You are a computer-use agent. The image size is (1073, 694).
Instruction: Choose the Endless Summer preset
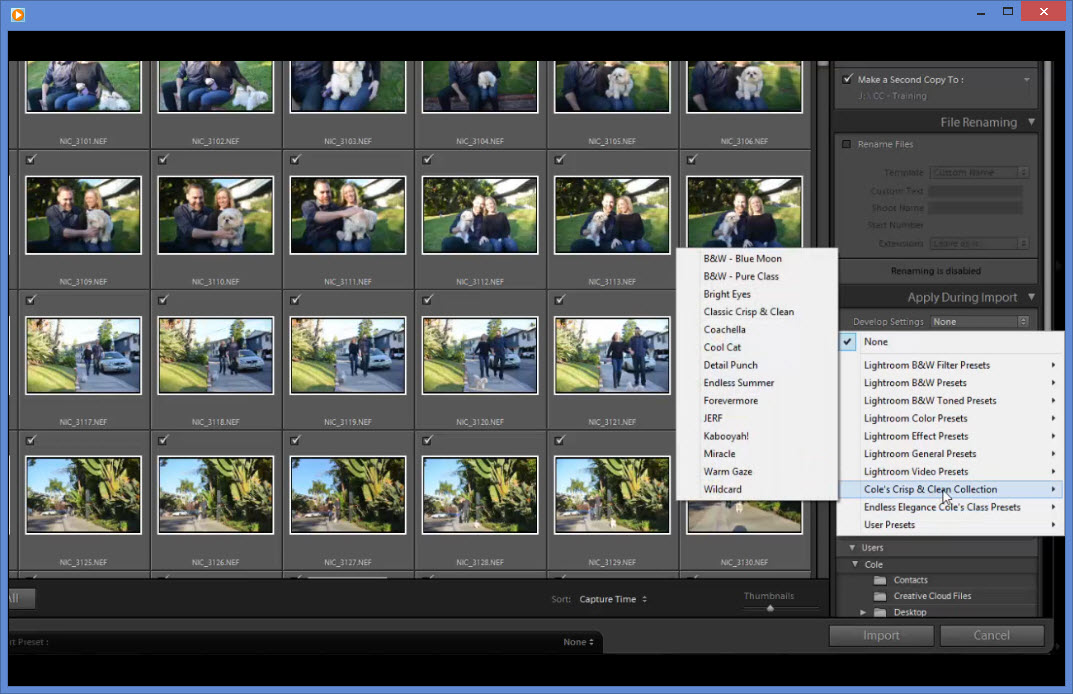[739, 383]
